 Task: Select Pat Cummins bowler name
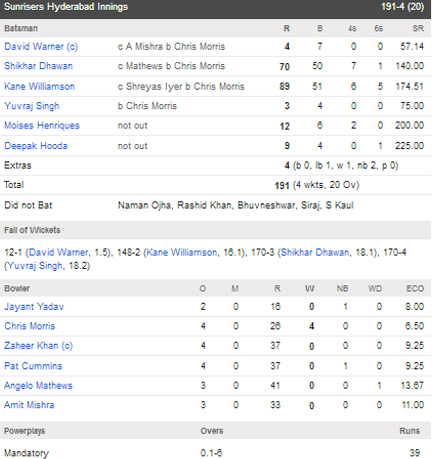click(33, 366)
